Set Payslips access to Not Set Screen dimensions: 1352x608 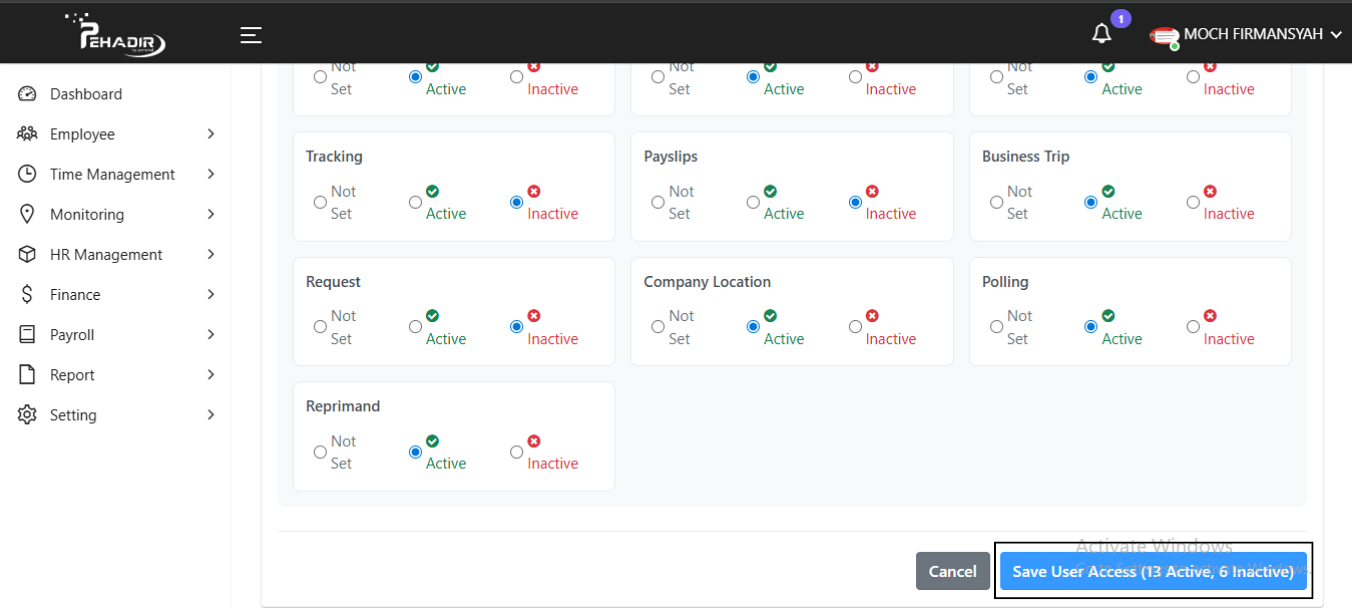(658, 202)
